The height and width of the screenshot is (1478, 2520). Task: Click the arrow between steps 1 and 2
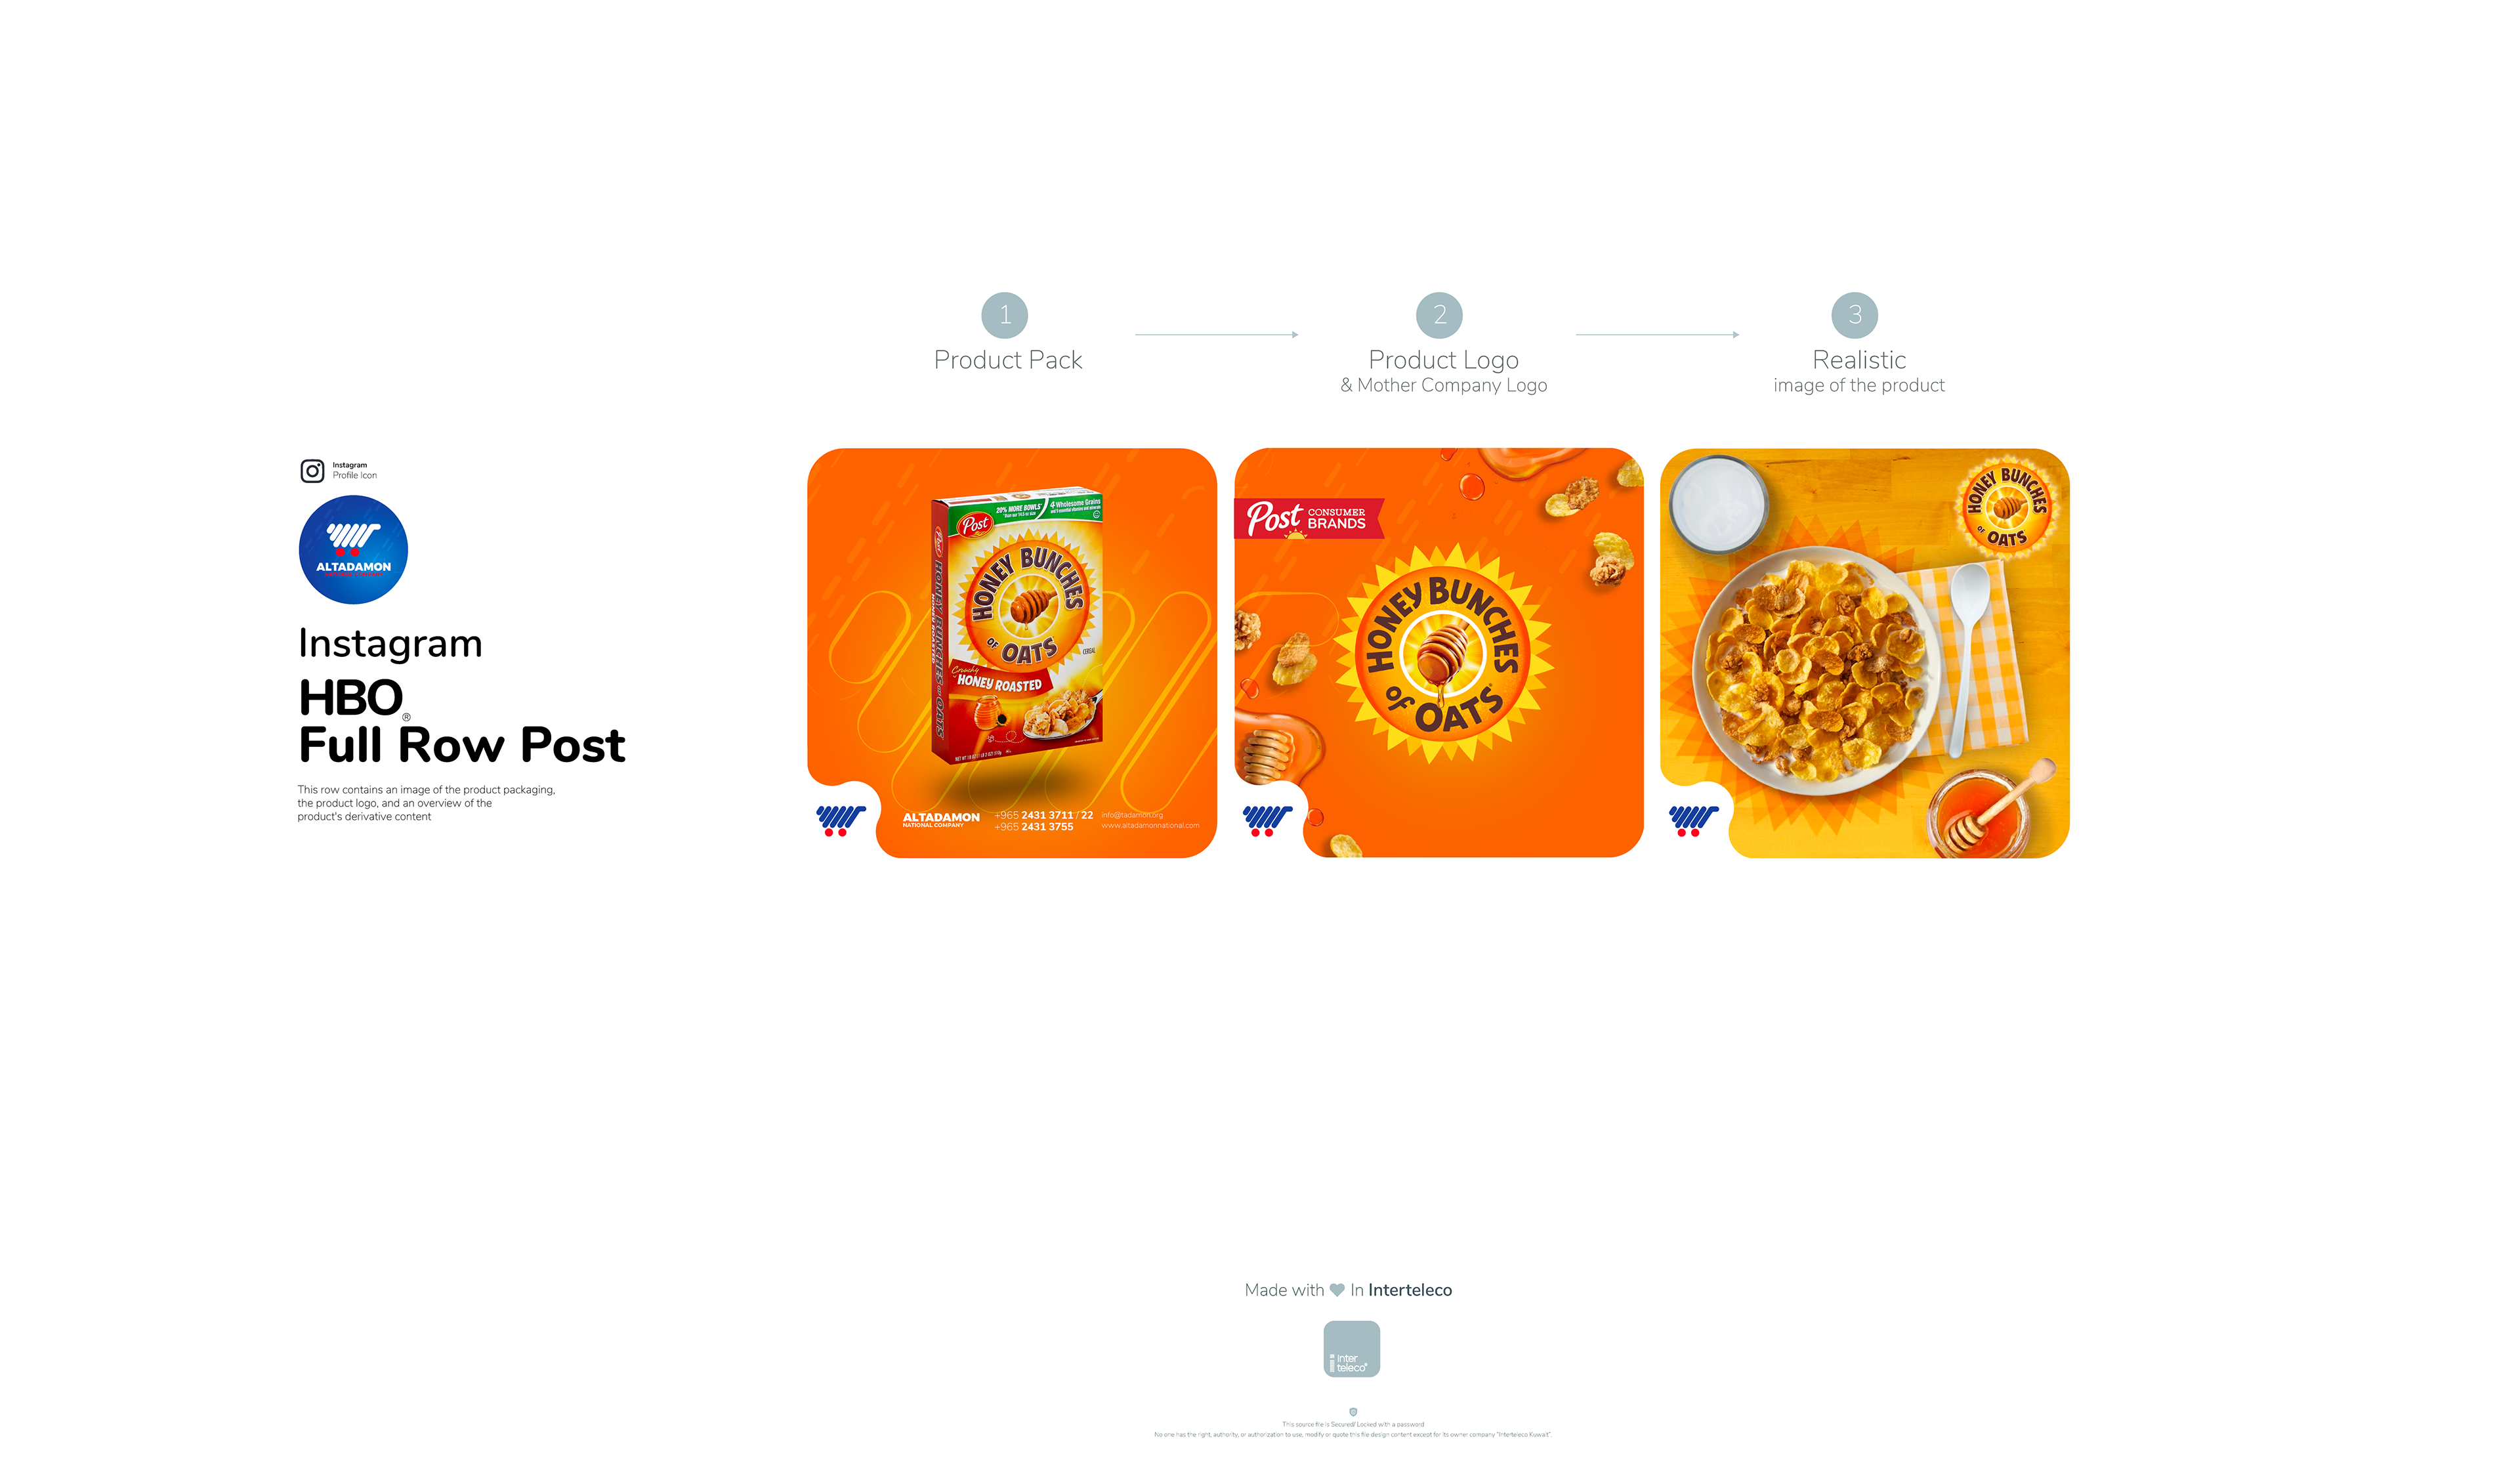tap(1216, 335)
